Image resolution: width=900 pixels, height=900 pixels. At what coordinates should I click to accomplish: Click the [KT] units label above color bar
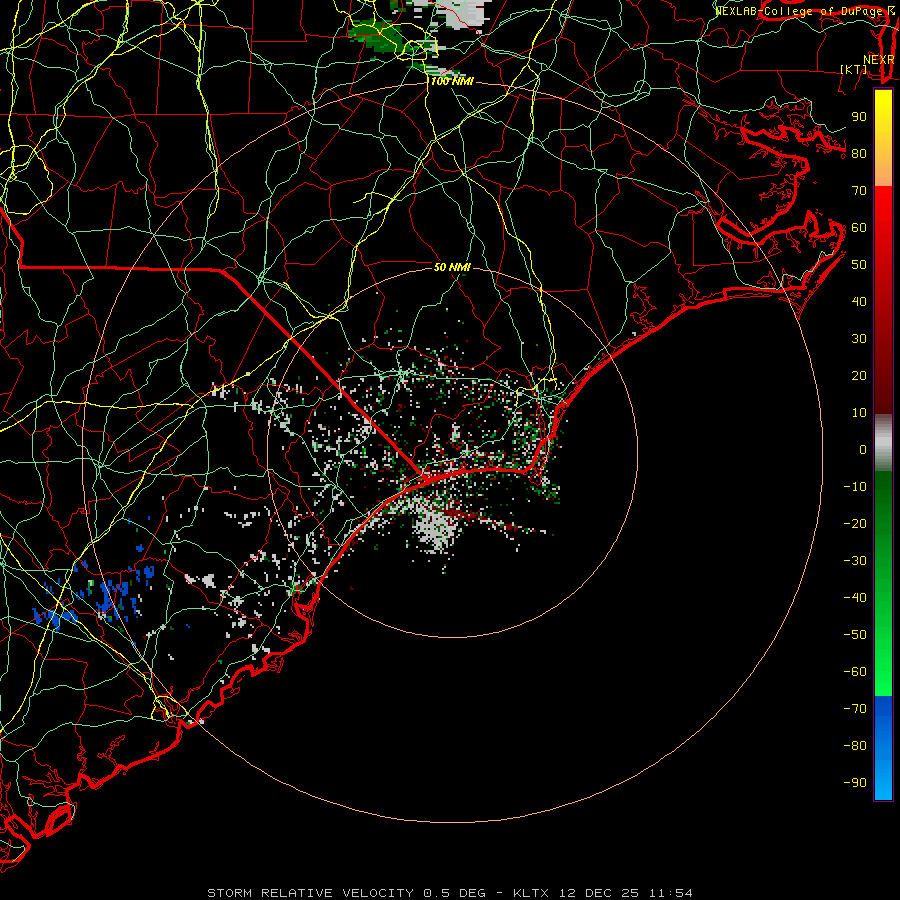click(854, 69)
